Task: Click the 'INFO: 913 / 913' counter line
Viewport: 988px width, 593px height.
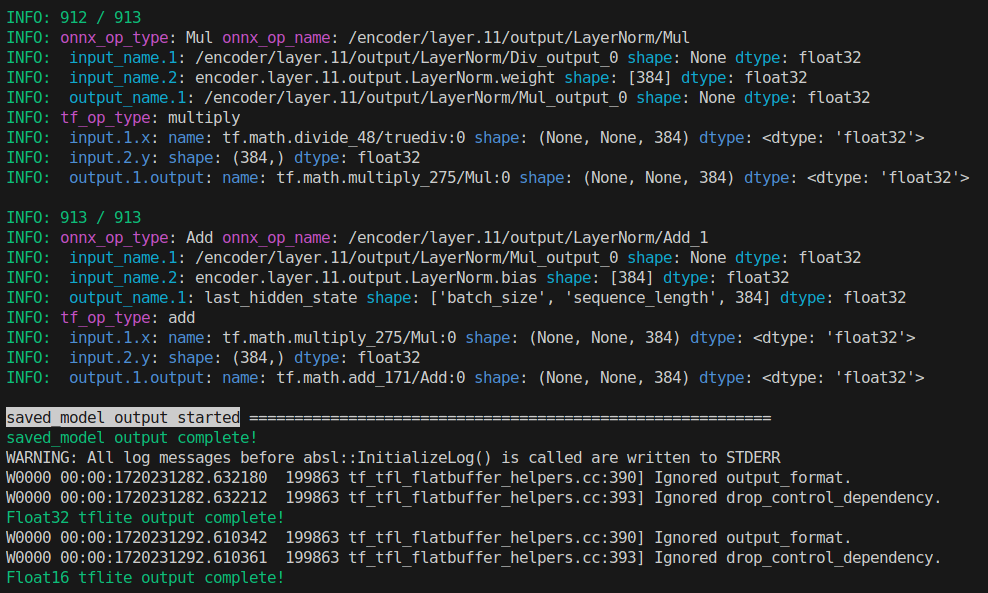Action: tap(74, 217)
